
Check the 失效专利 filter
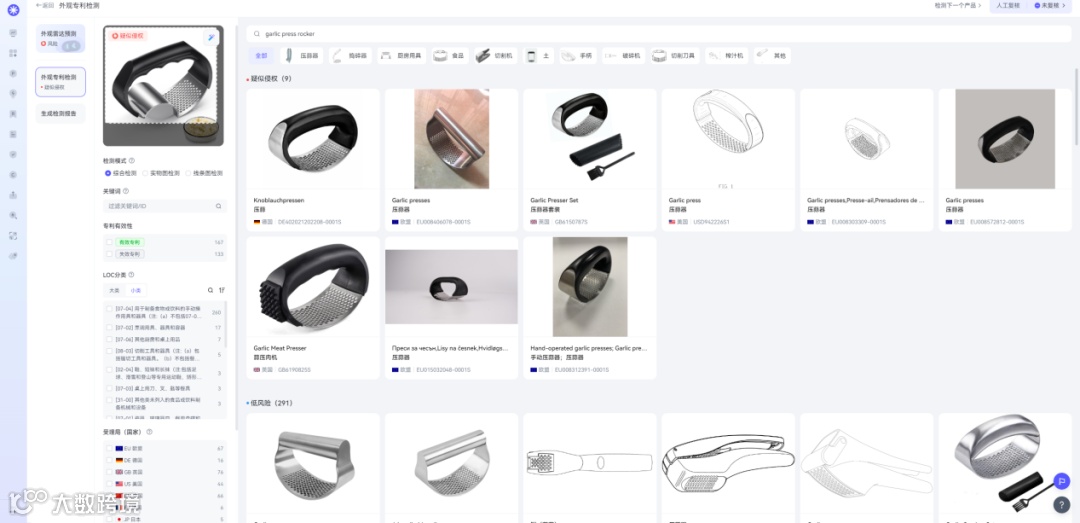click(x=109, y=254)
